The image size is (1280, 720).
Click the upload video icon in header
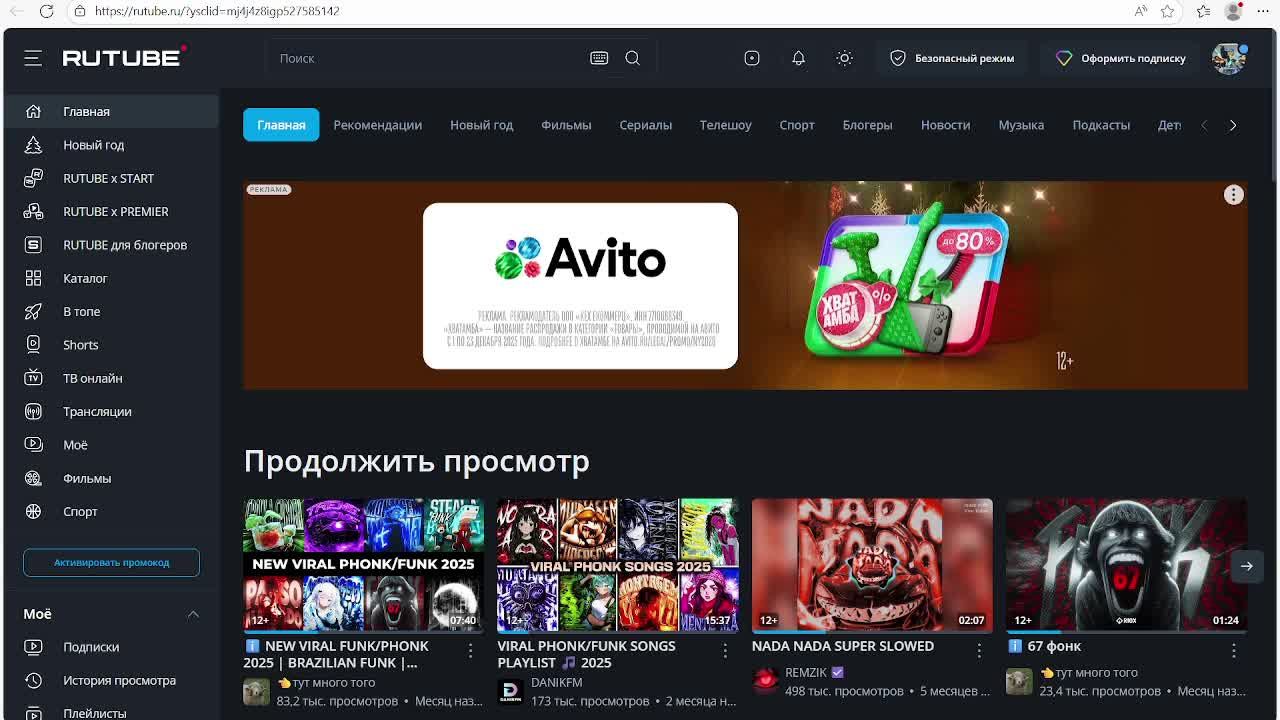point(752,58)
